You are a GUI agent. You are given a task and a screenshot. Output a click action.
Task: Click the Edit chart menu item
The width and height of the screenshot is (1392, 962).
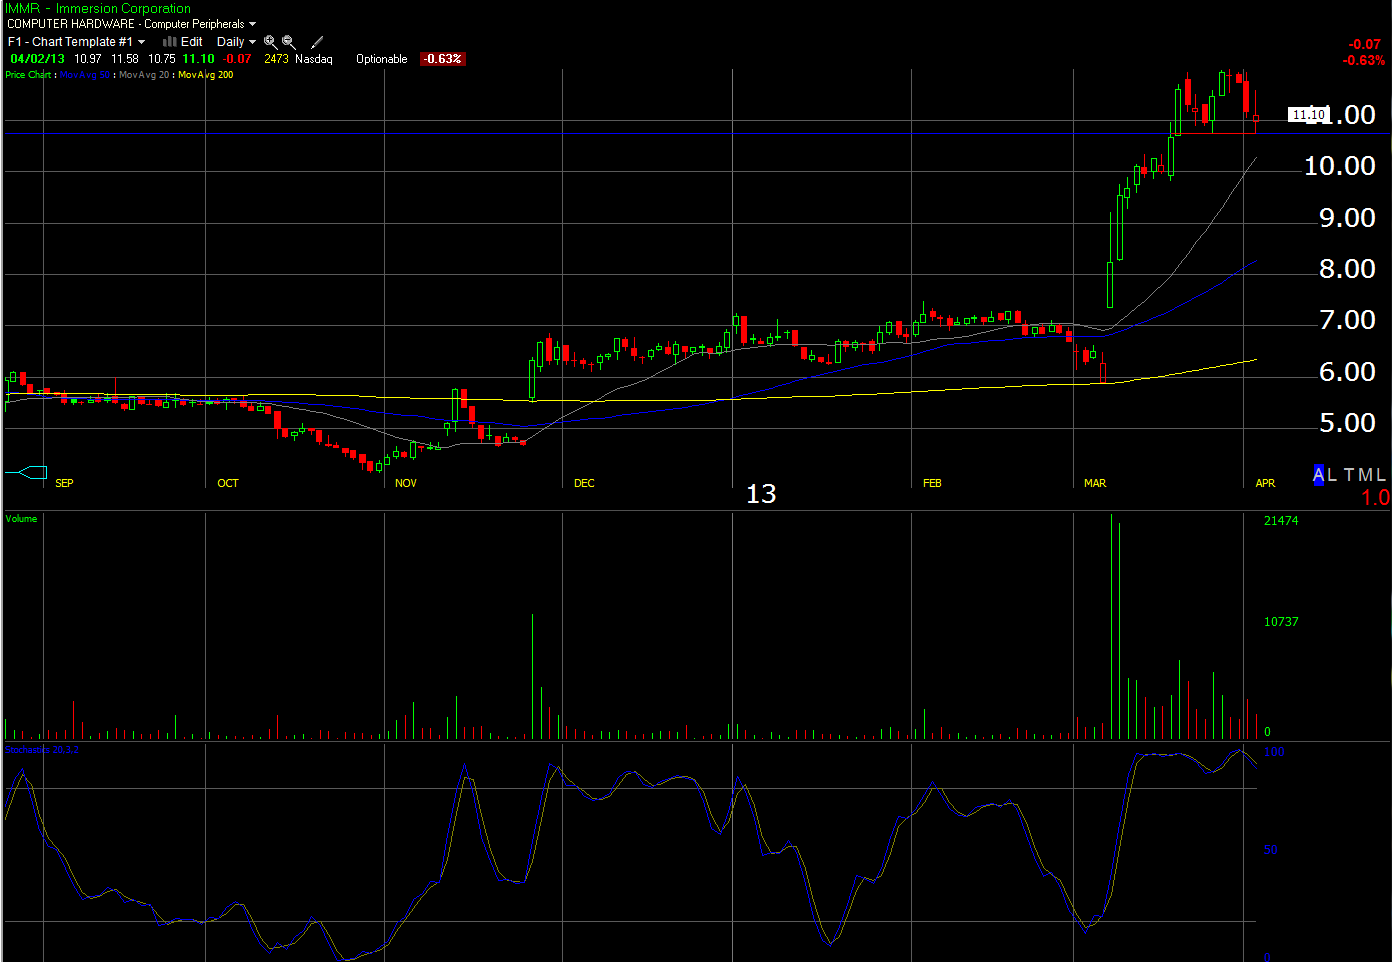tap(191, 42)
